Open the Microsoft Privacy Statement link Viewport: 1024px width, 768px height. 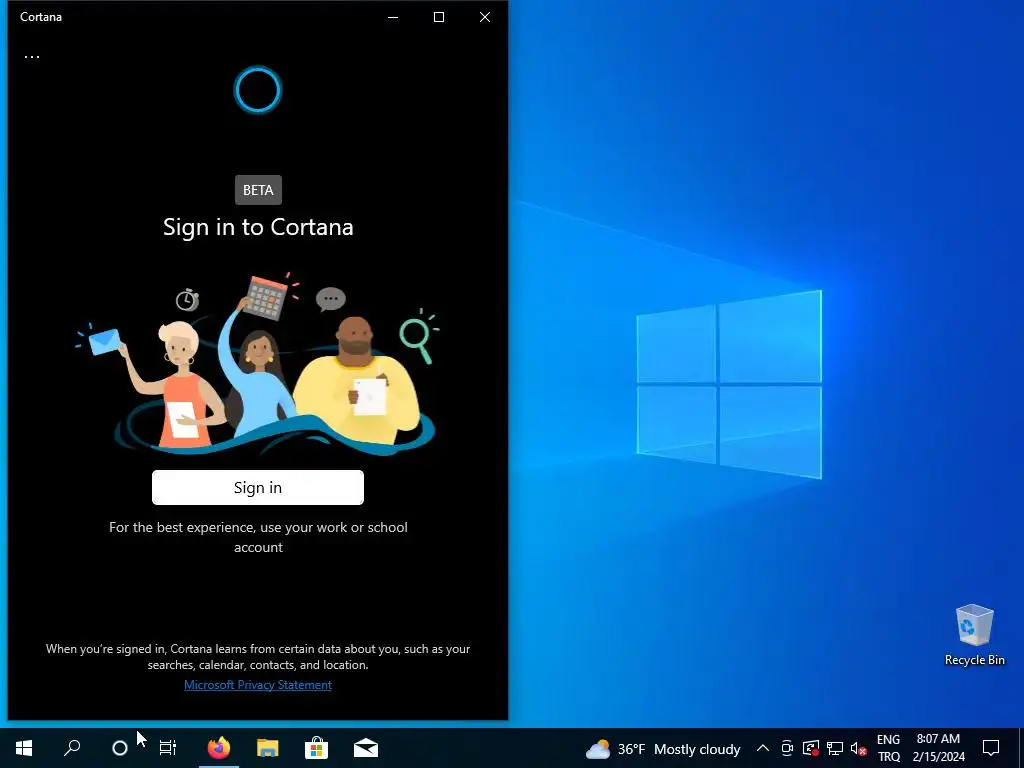click(258, 684)
